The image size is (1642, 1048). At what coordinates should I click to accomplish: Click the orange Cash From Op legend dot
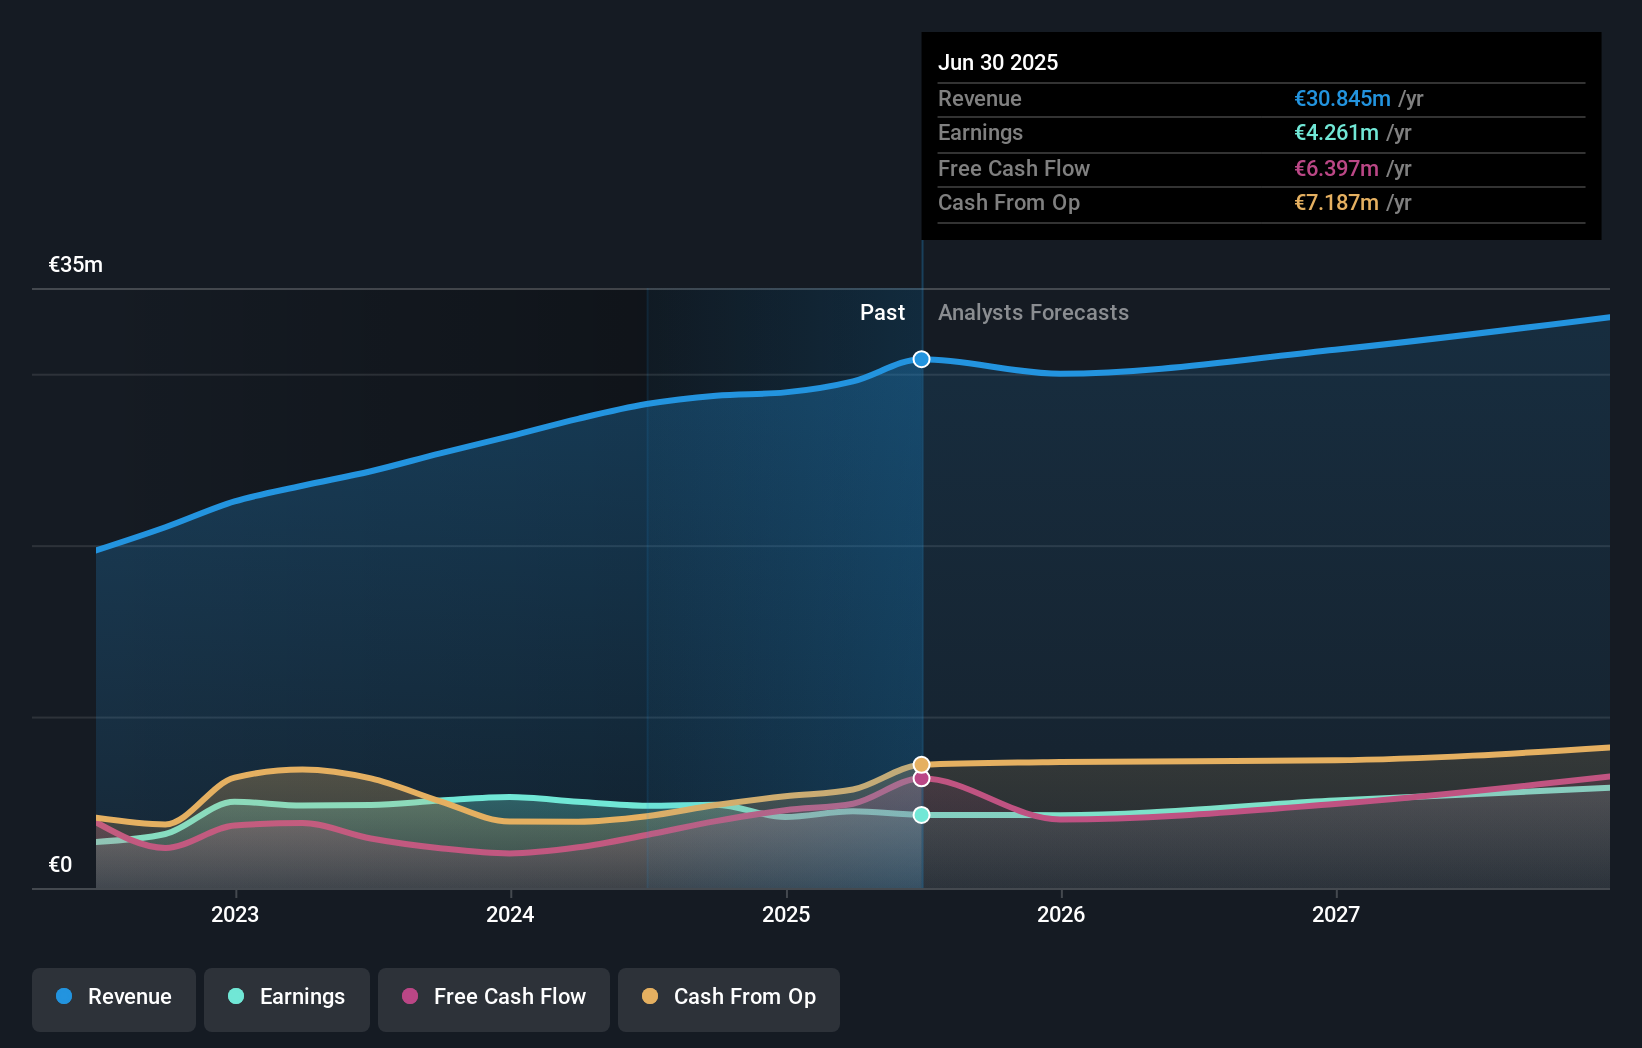(x=650, y=996)
